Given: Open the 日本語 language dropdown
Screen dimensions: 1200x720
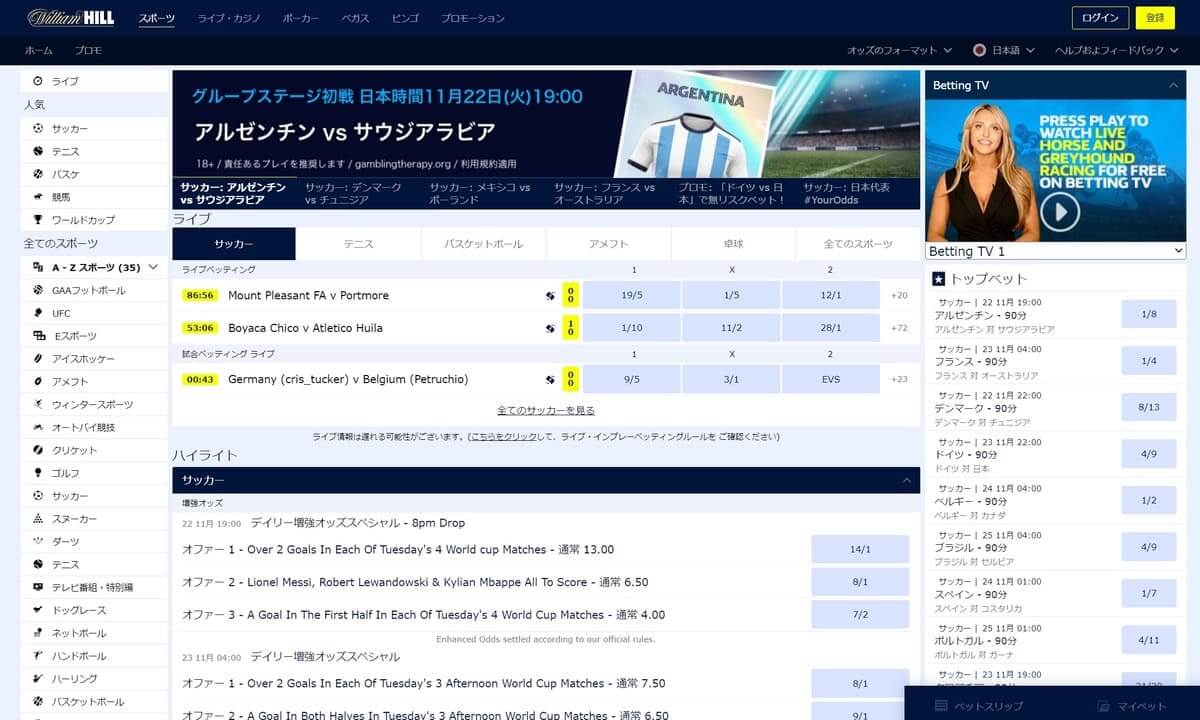Looking at the screenshot, I should tap(1003, 50).
